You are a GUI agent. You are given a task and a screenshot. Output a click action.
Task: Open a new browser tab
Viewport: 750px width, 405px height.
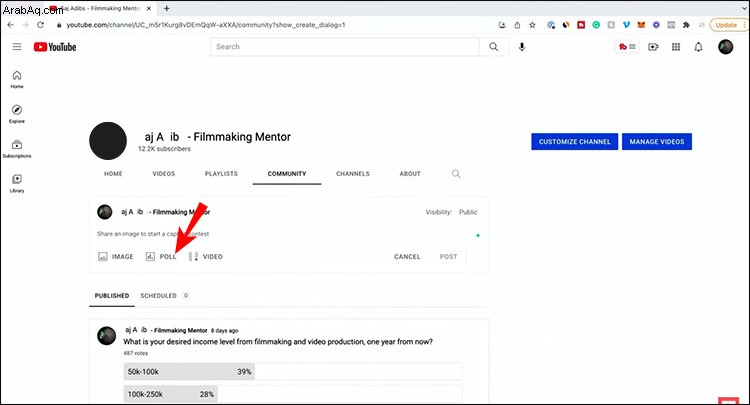pos(166,8)
